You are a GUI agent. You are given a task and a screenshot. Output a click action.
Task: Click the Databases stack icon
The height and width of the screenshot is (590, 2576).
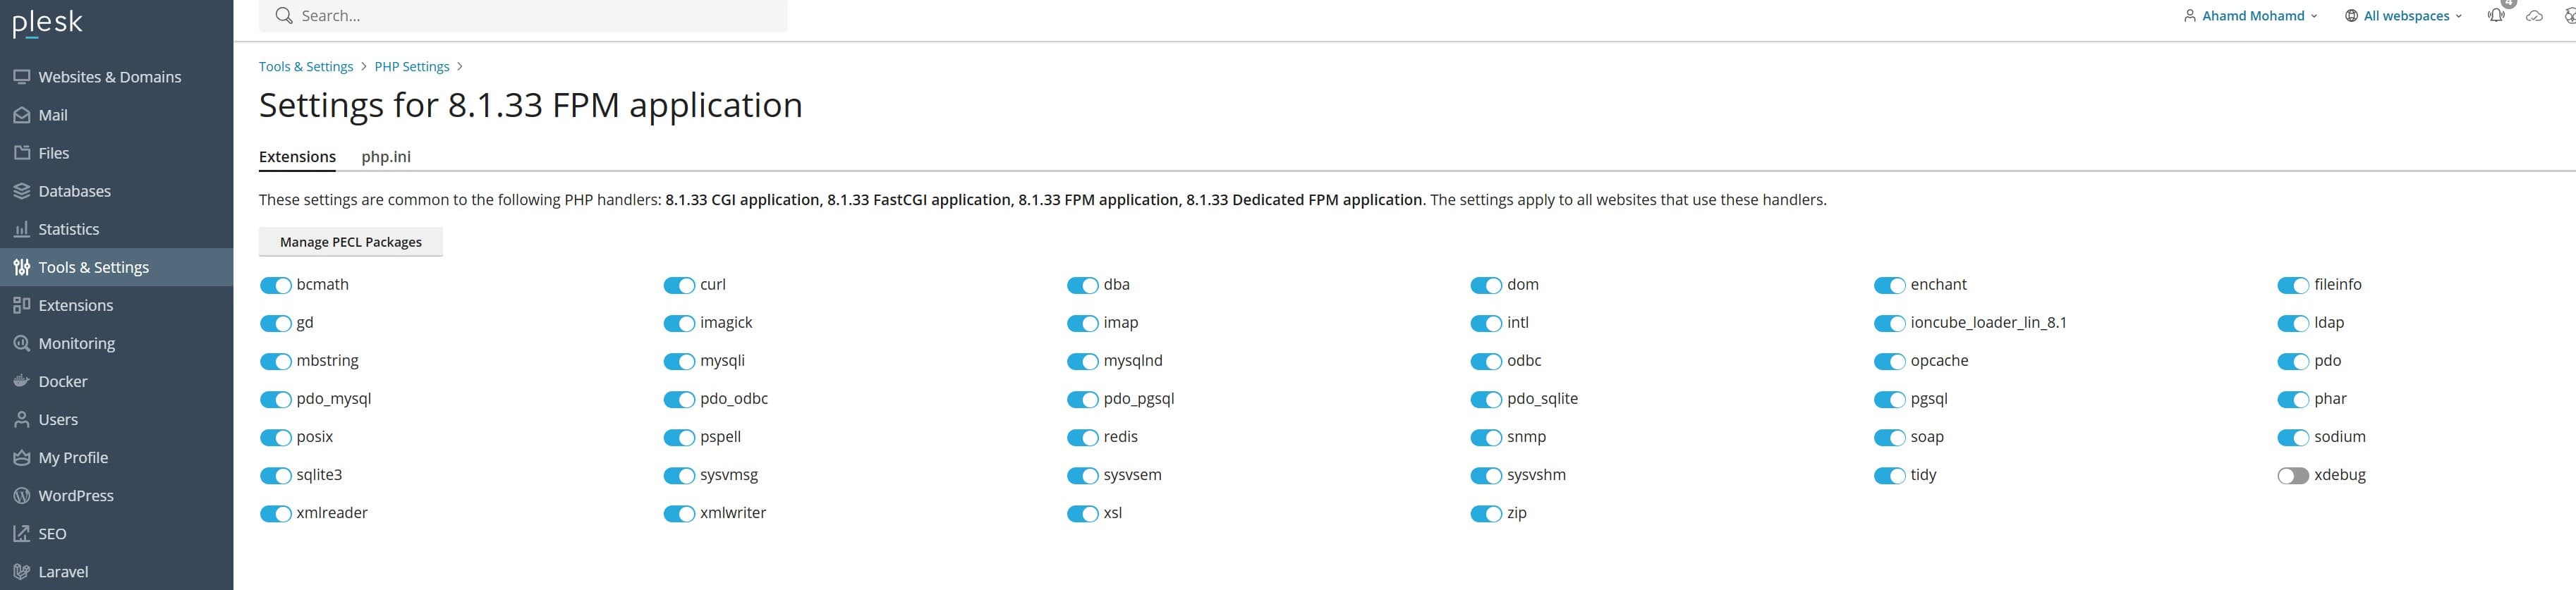(21, 191)
